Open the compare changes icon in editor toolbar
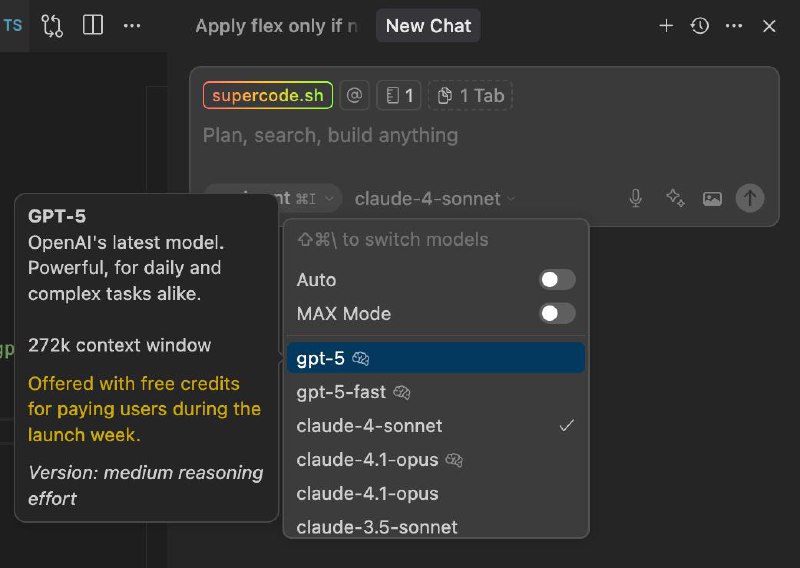Image resolution: width=800 pixels, height=568 pixels. point(52,26)
